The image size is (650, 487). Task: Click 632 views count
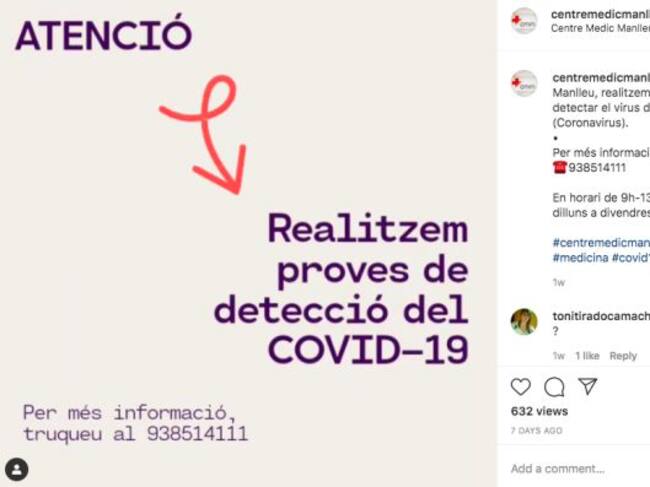[x=539, y=411]
